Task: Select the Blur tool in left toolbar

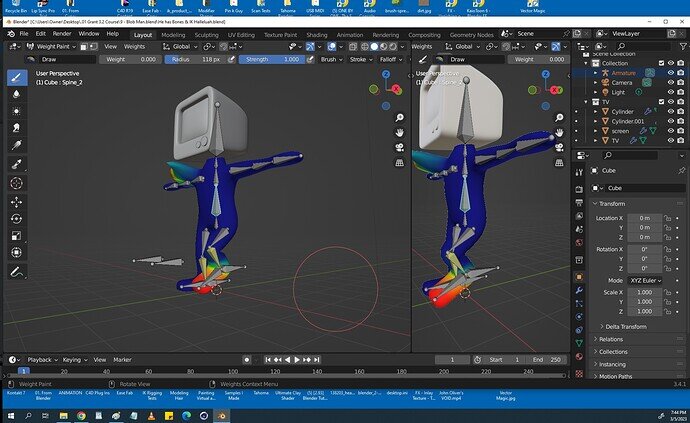Action: 17,94
